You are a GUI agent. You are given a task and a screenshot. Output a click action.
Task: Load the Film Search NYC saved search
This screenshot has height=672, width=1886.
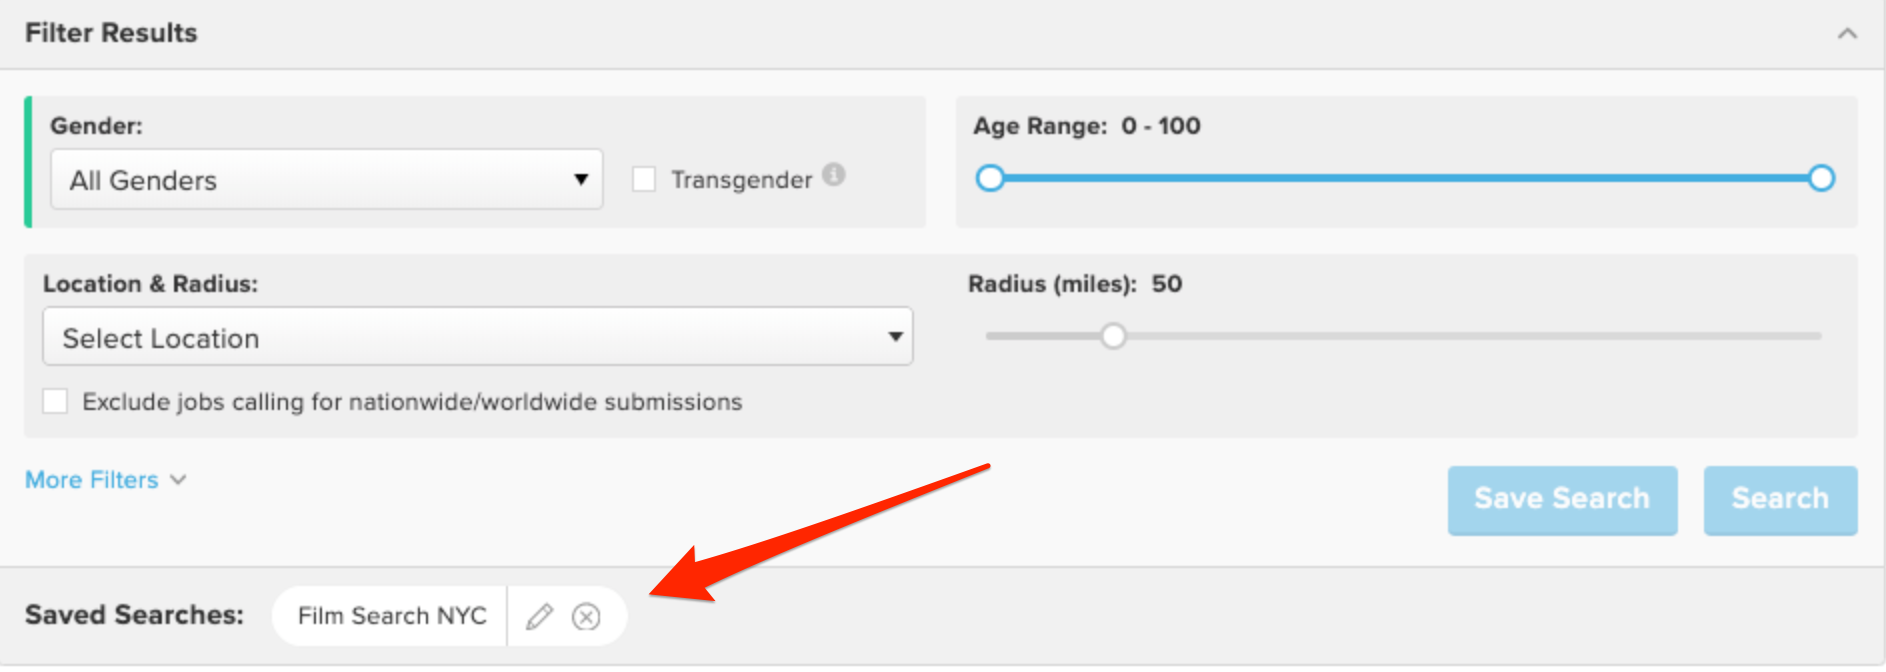(392, 616)
